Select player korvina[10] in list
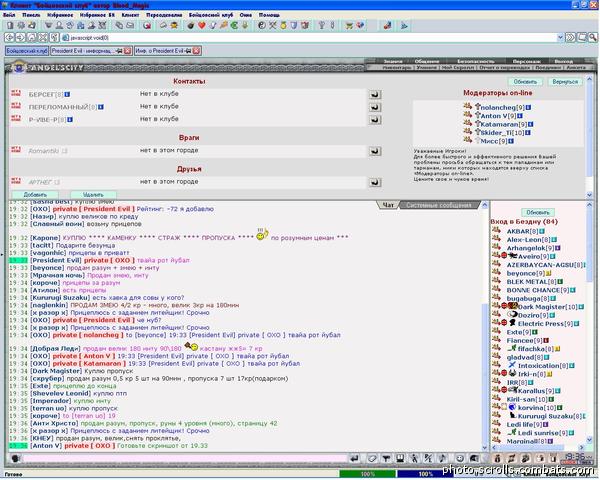The width and height of the screenshot is (600, 480). 537,408
